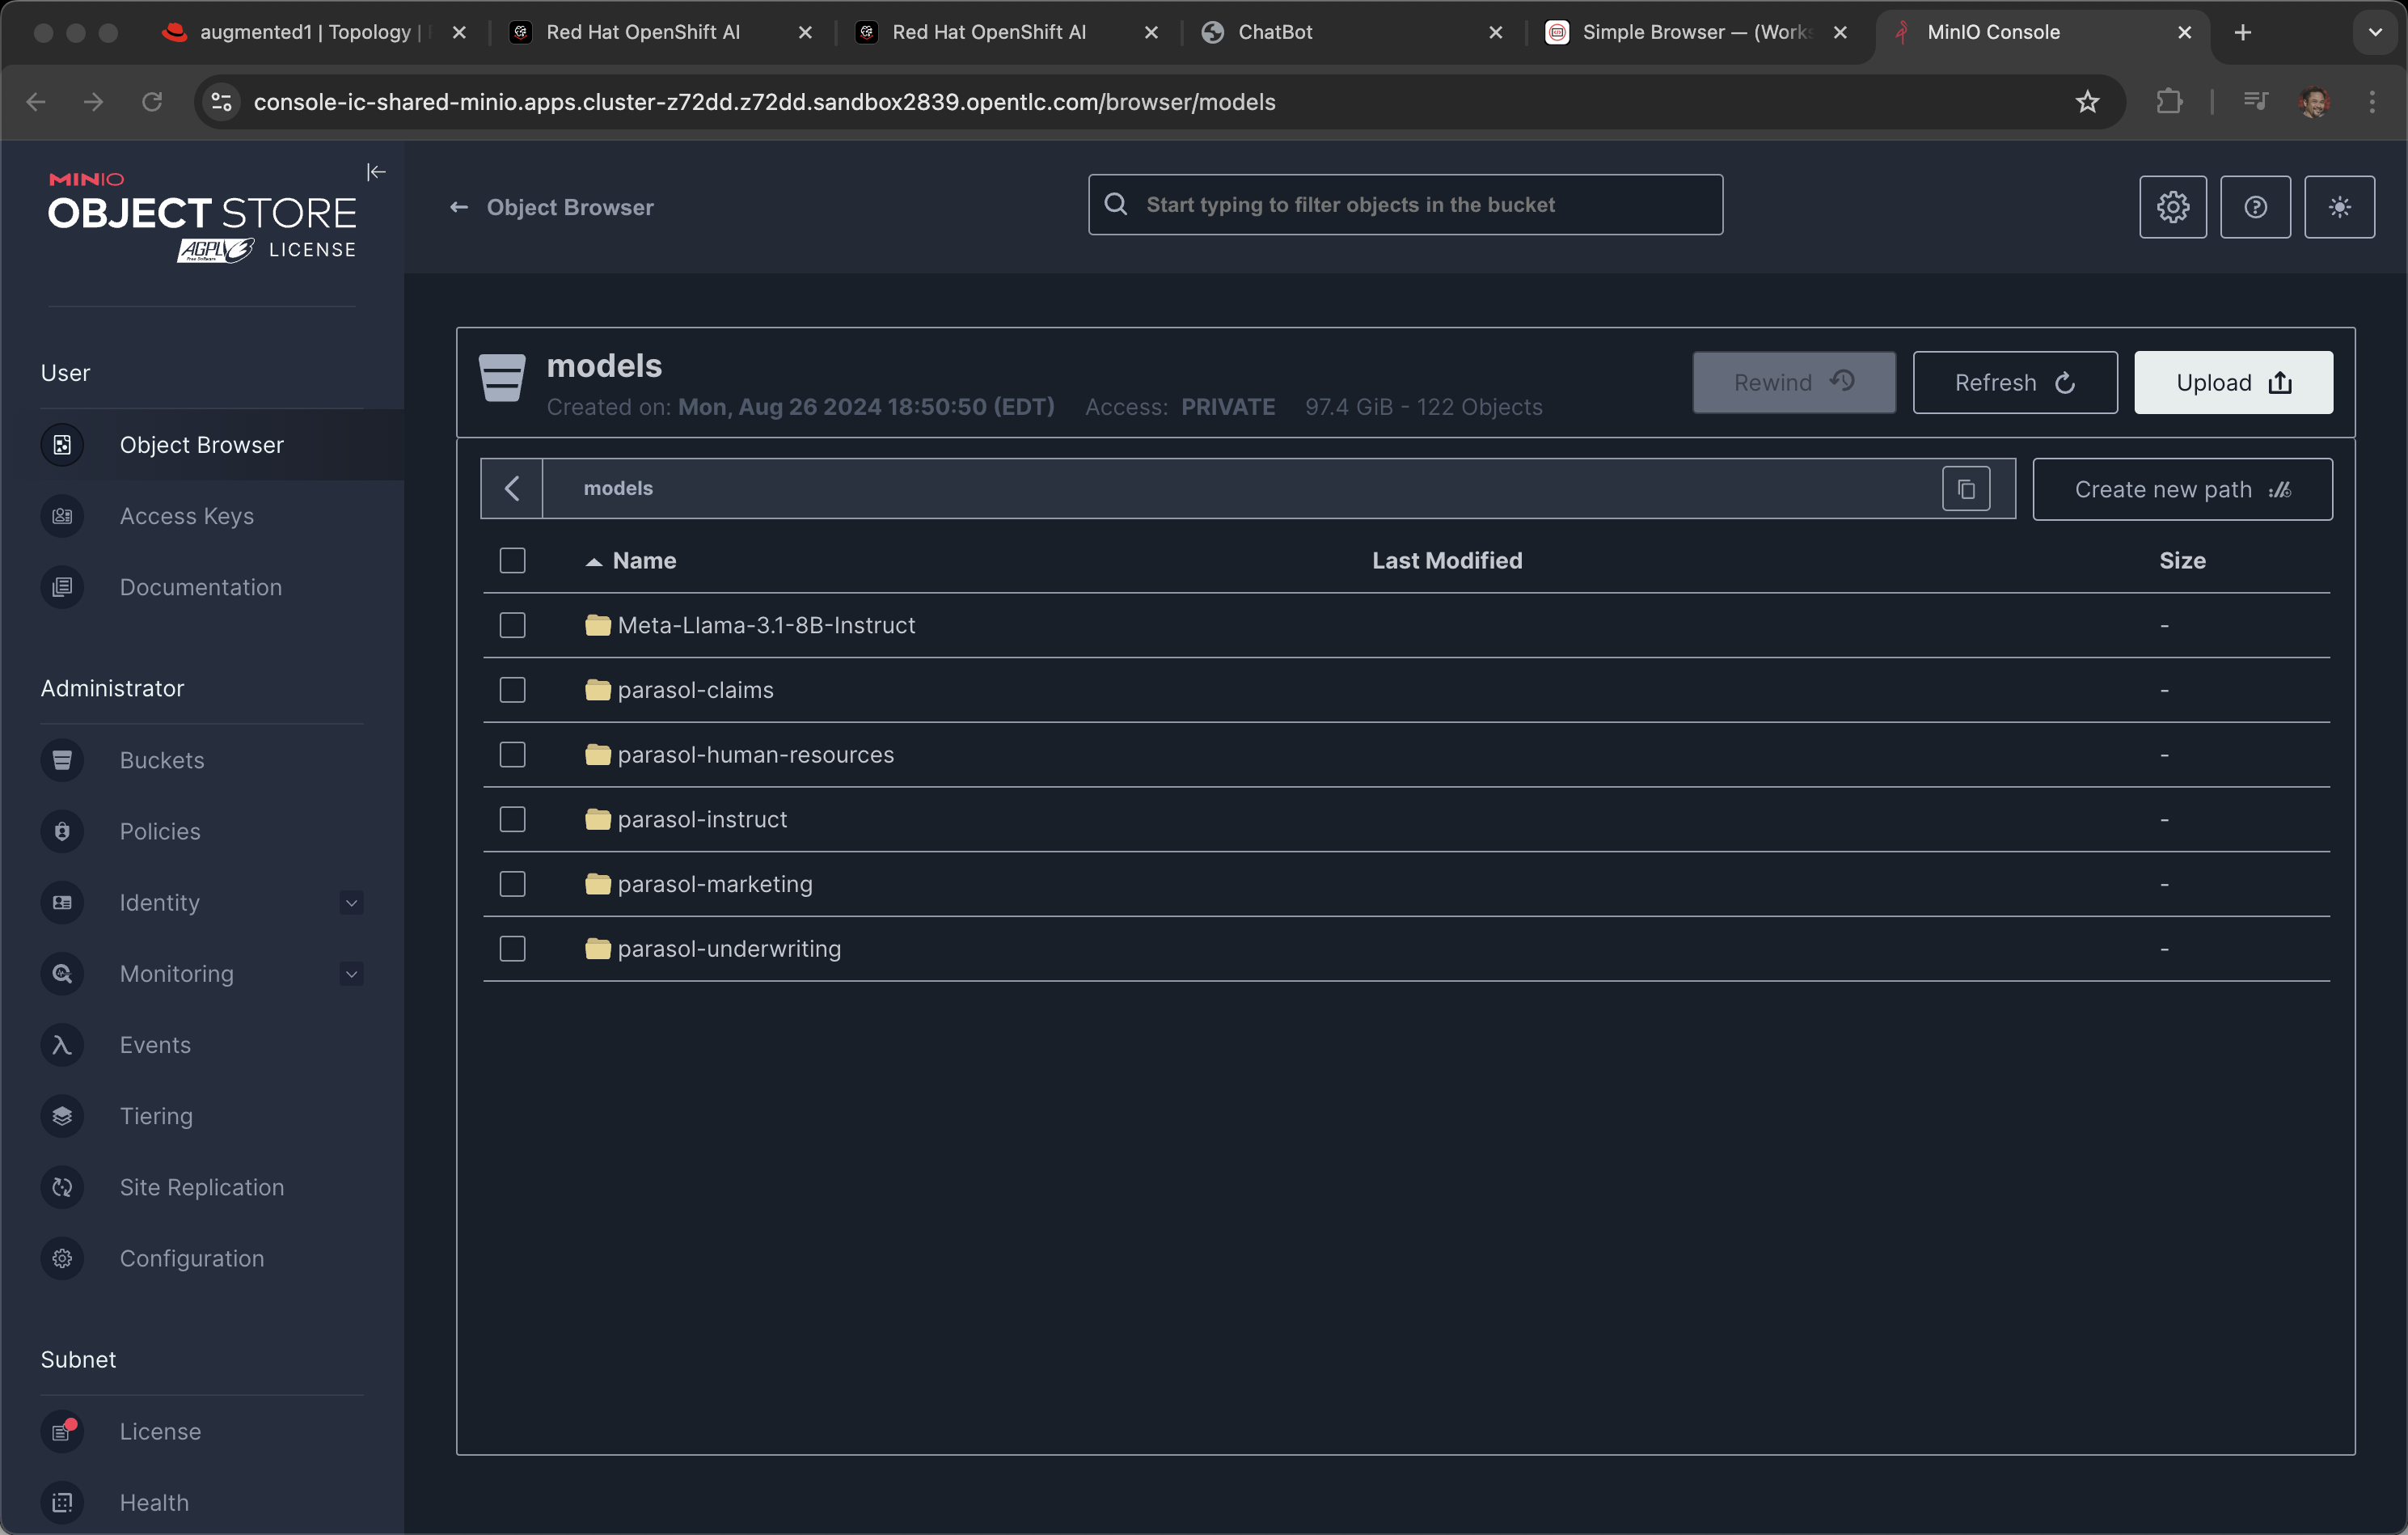Check the parasol-claims folder checkbox
Image resolution: width=2408 pixels, height=1535 pixels.
(512, 690)
